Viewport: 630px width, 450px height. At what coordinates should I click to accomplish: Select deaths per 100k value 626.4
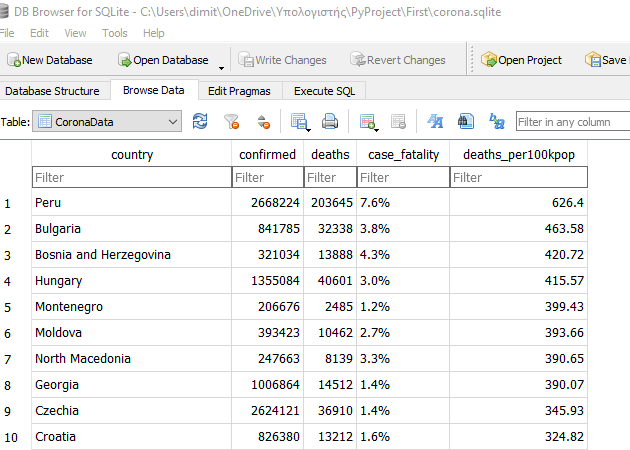click(x=519, y=202)
